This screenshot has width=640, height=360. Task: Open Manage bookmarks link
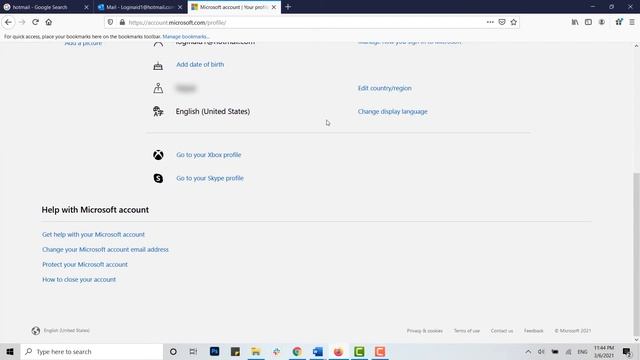tap(186, 37)
